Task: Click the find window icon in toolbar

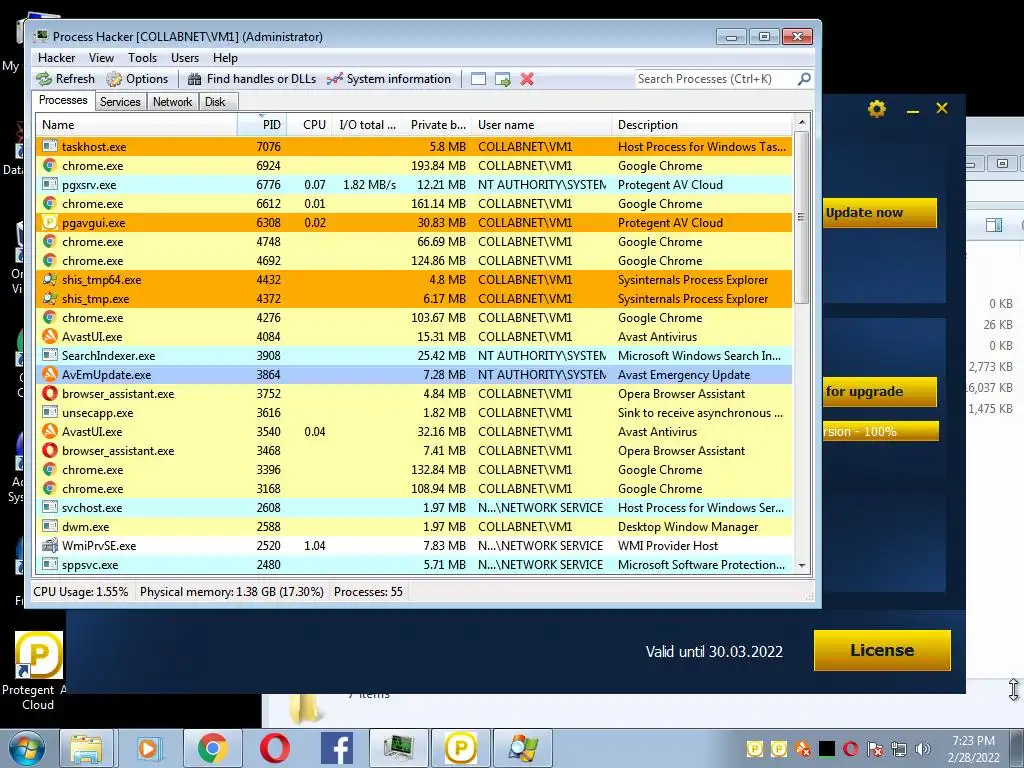Action: [x=478, y=79]
